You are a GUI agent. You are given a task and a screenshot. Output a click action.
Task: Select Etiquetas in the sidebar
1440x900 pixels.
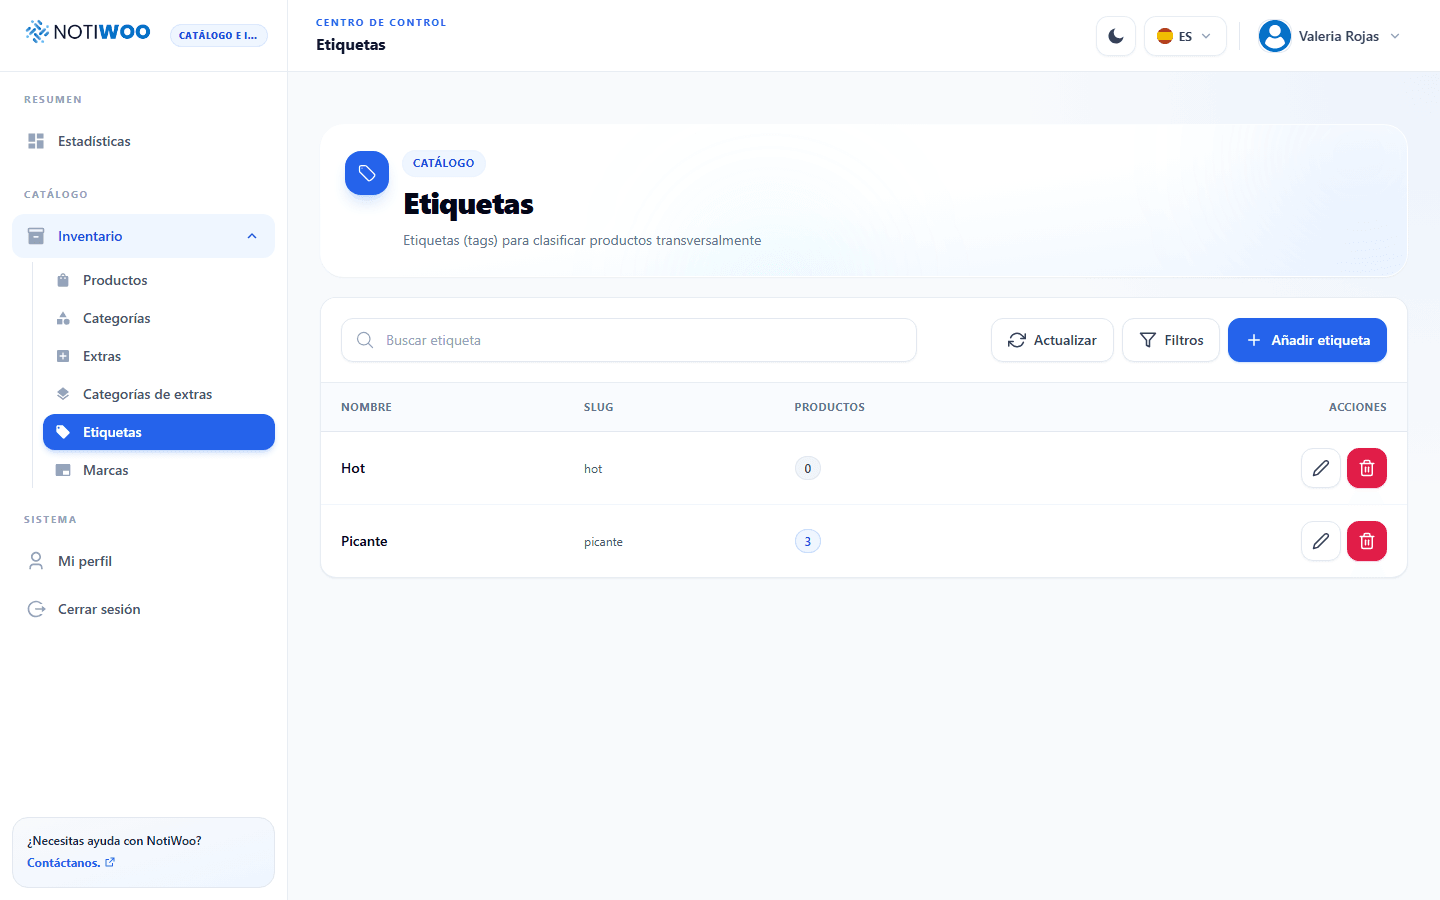click(159, 432)
